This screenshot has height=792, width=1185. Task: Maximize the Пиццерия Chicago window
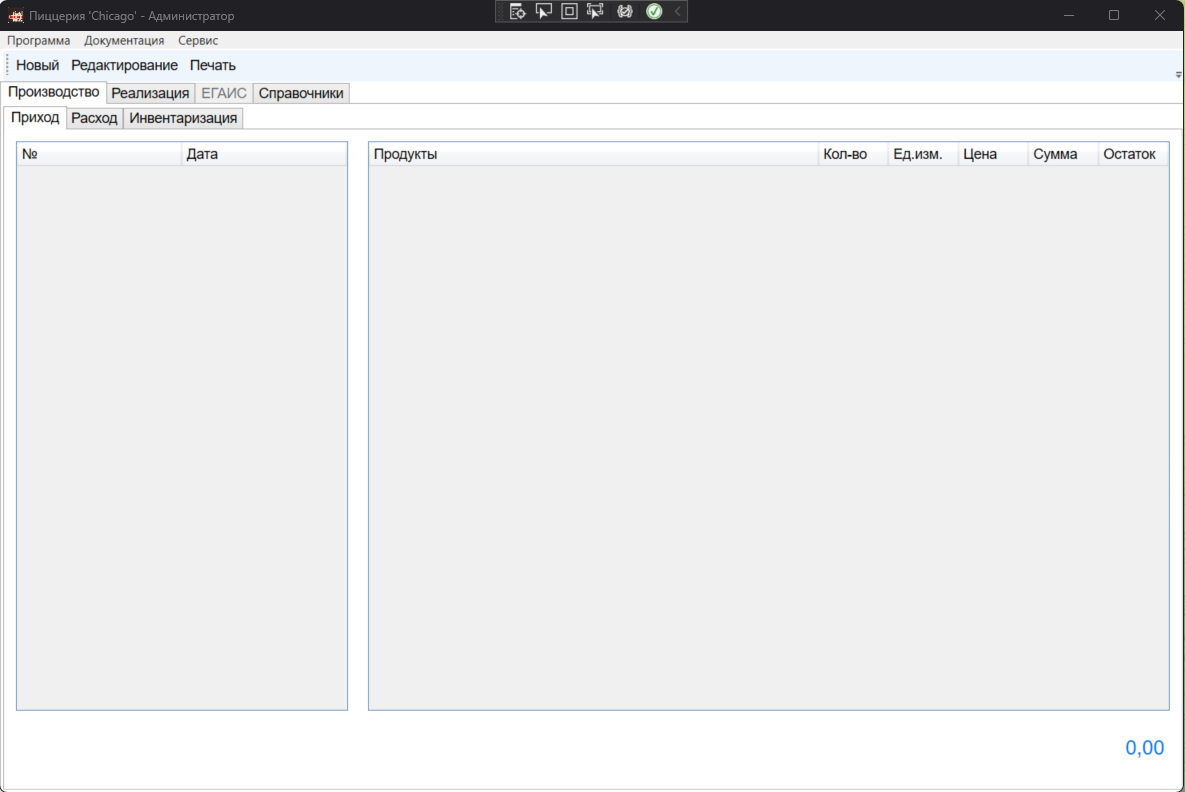(1114, 15)
